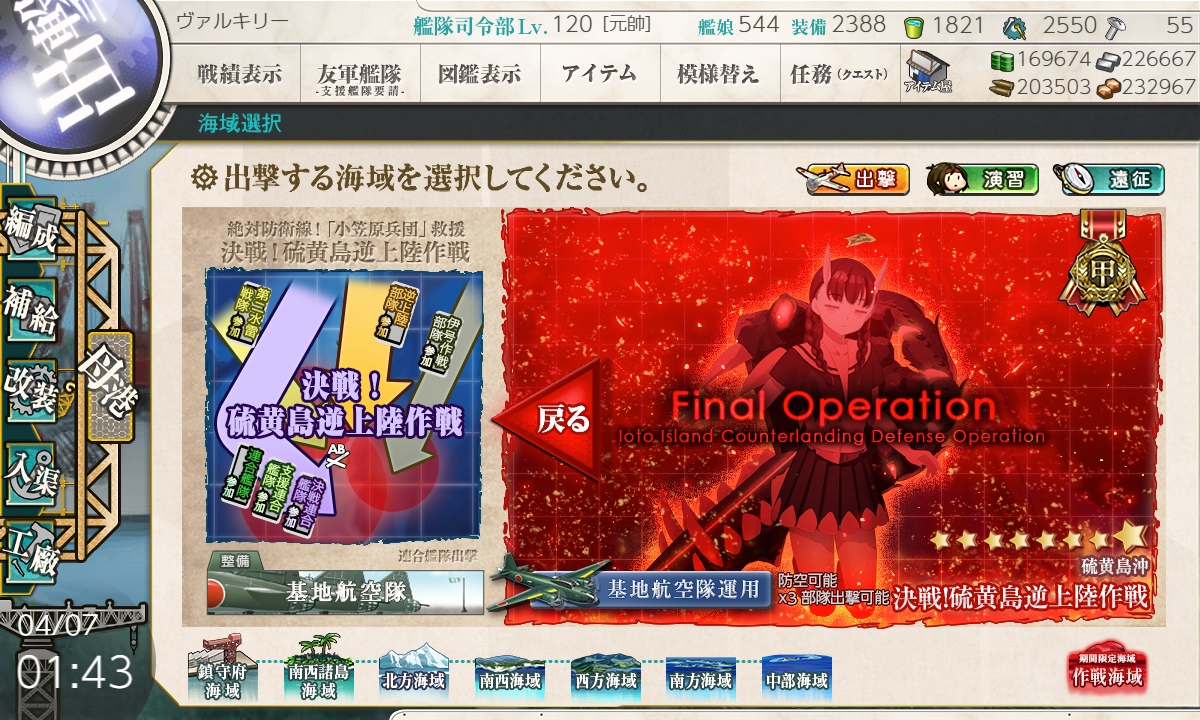Return to 母港 home port button

point(109,387)
